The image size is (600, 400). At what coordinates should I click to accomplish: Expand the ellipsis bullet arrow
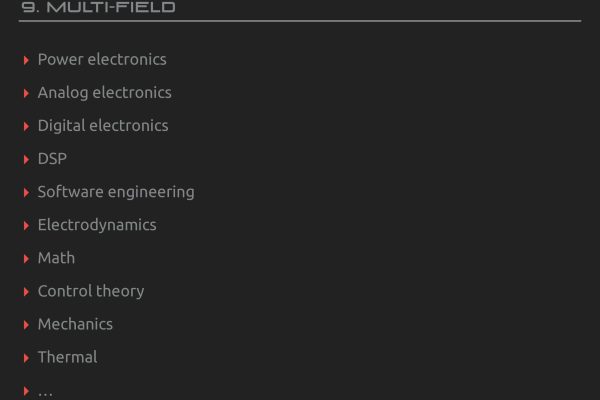tap(26, 391)
